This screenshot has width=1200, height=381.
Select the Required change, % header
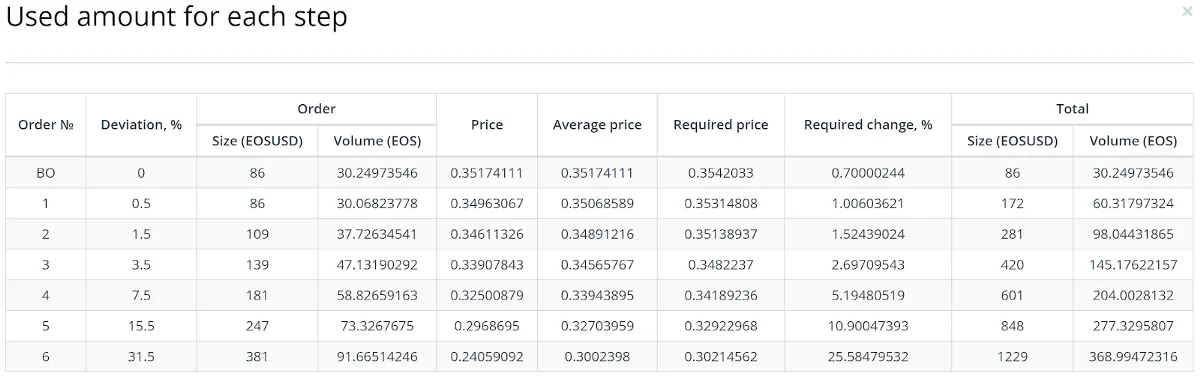868,125
